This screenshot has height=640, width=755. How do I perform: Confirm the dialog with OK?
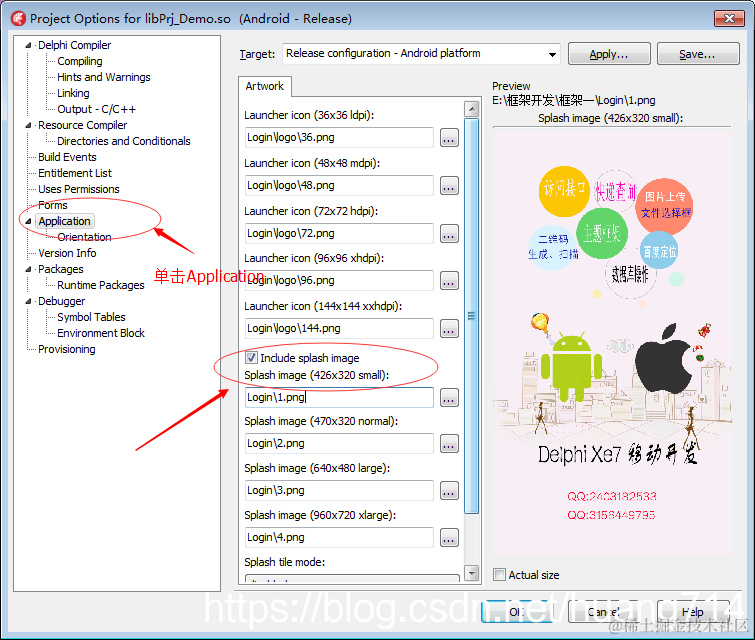[x=517, y=612]
